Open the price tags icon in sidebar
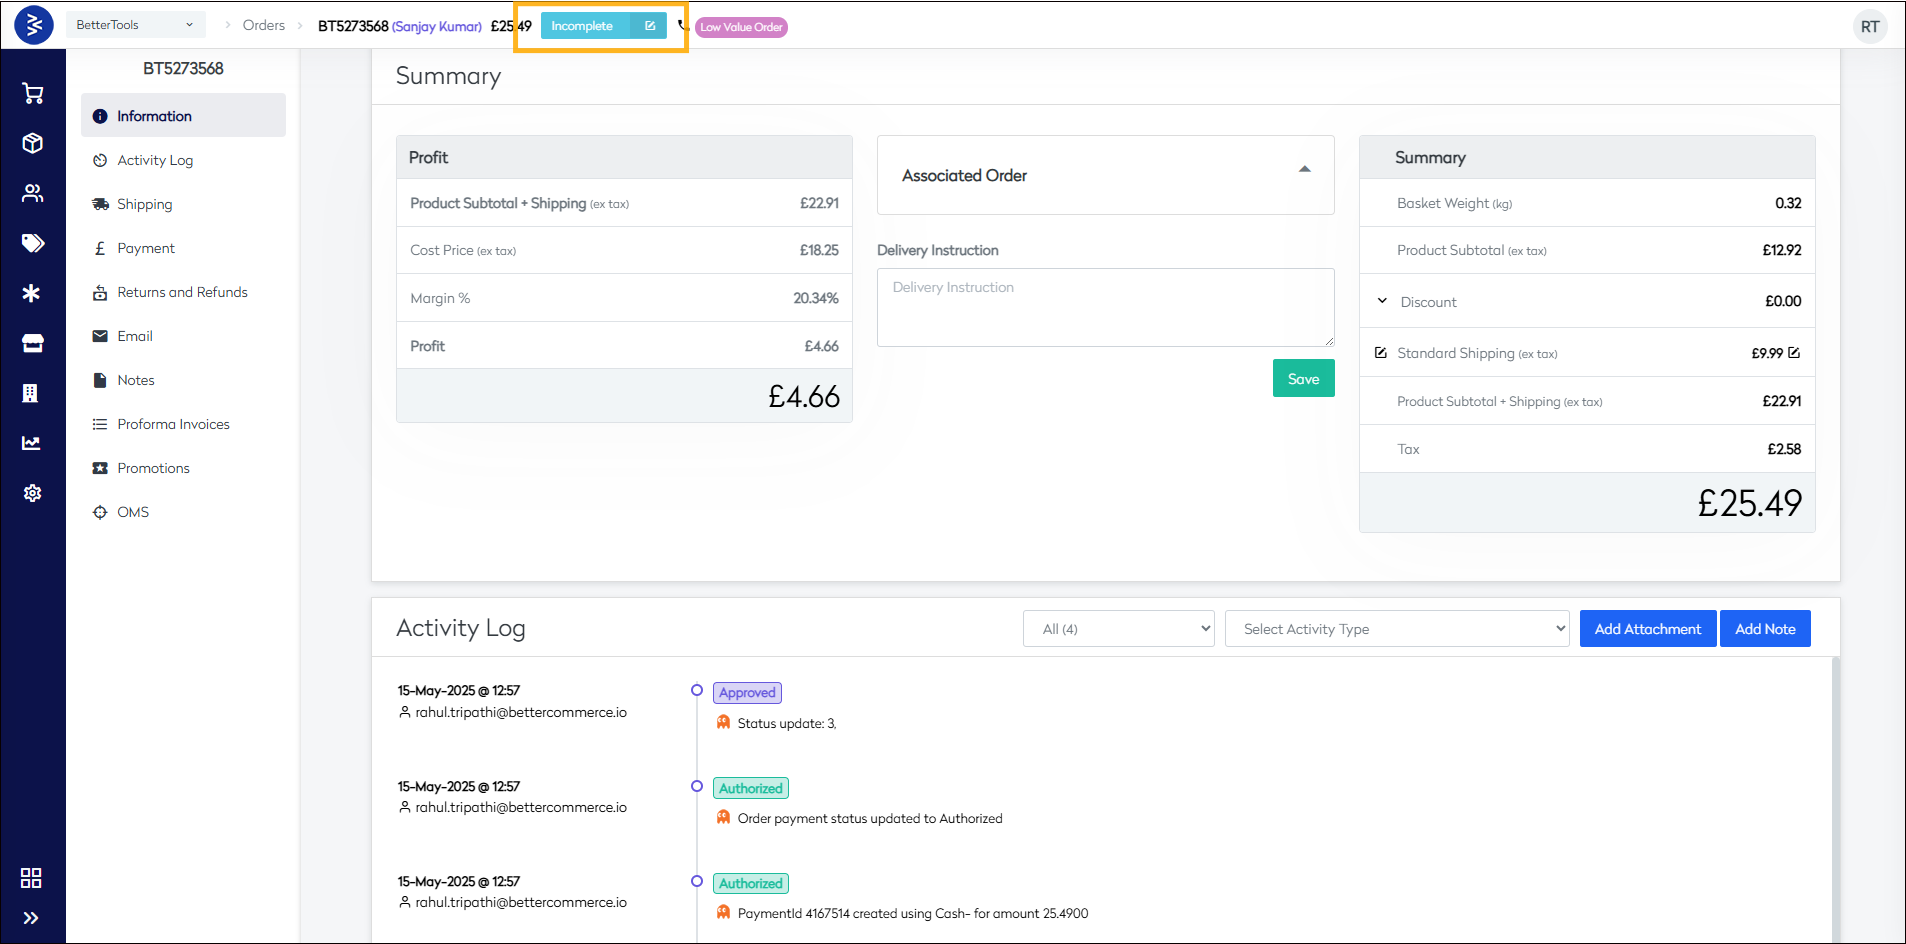1906x944 pixels. (x=32, y=243)
